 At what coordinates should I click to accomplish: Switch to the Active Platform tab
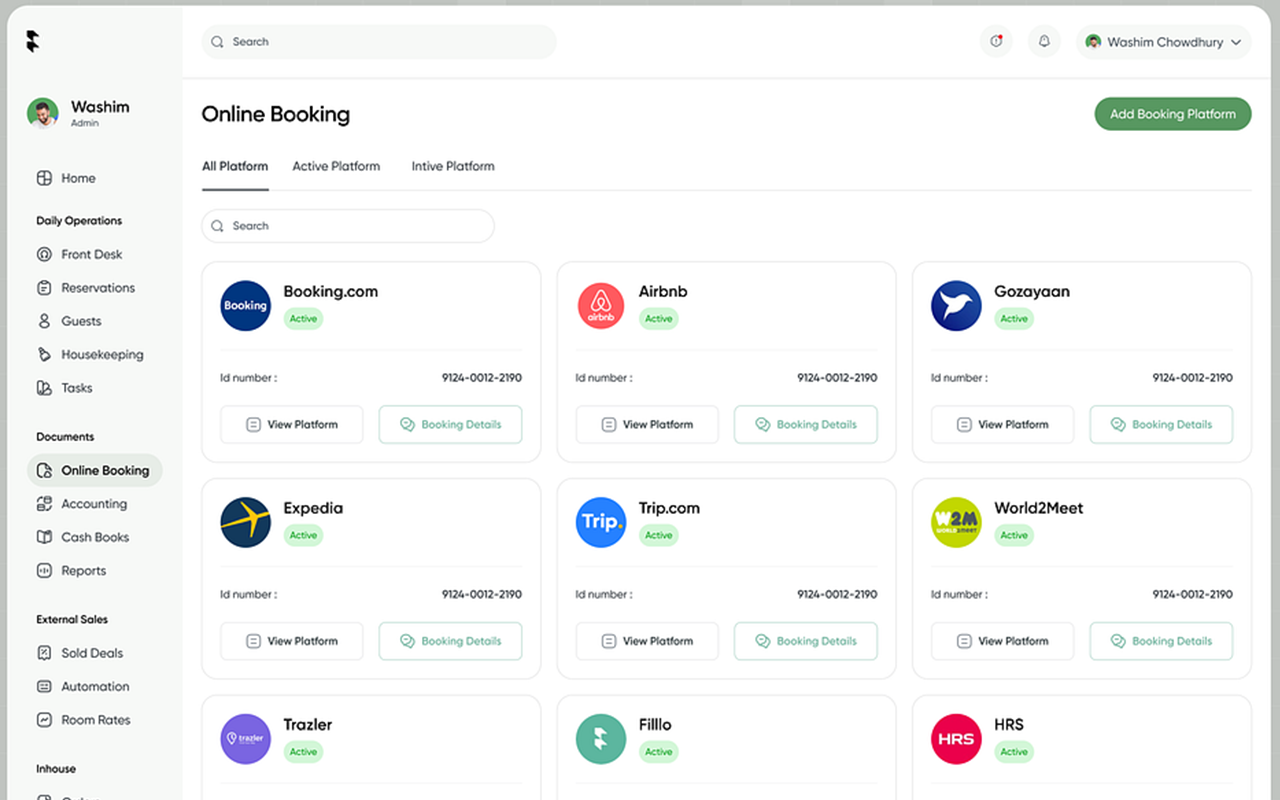(x=336, y=166)
